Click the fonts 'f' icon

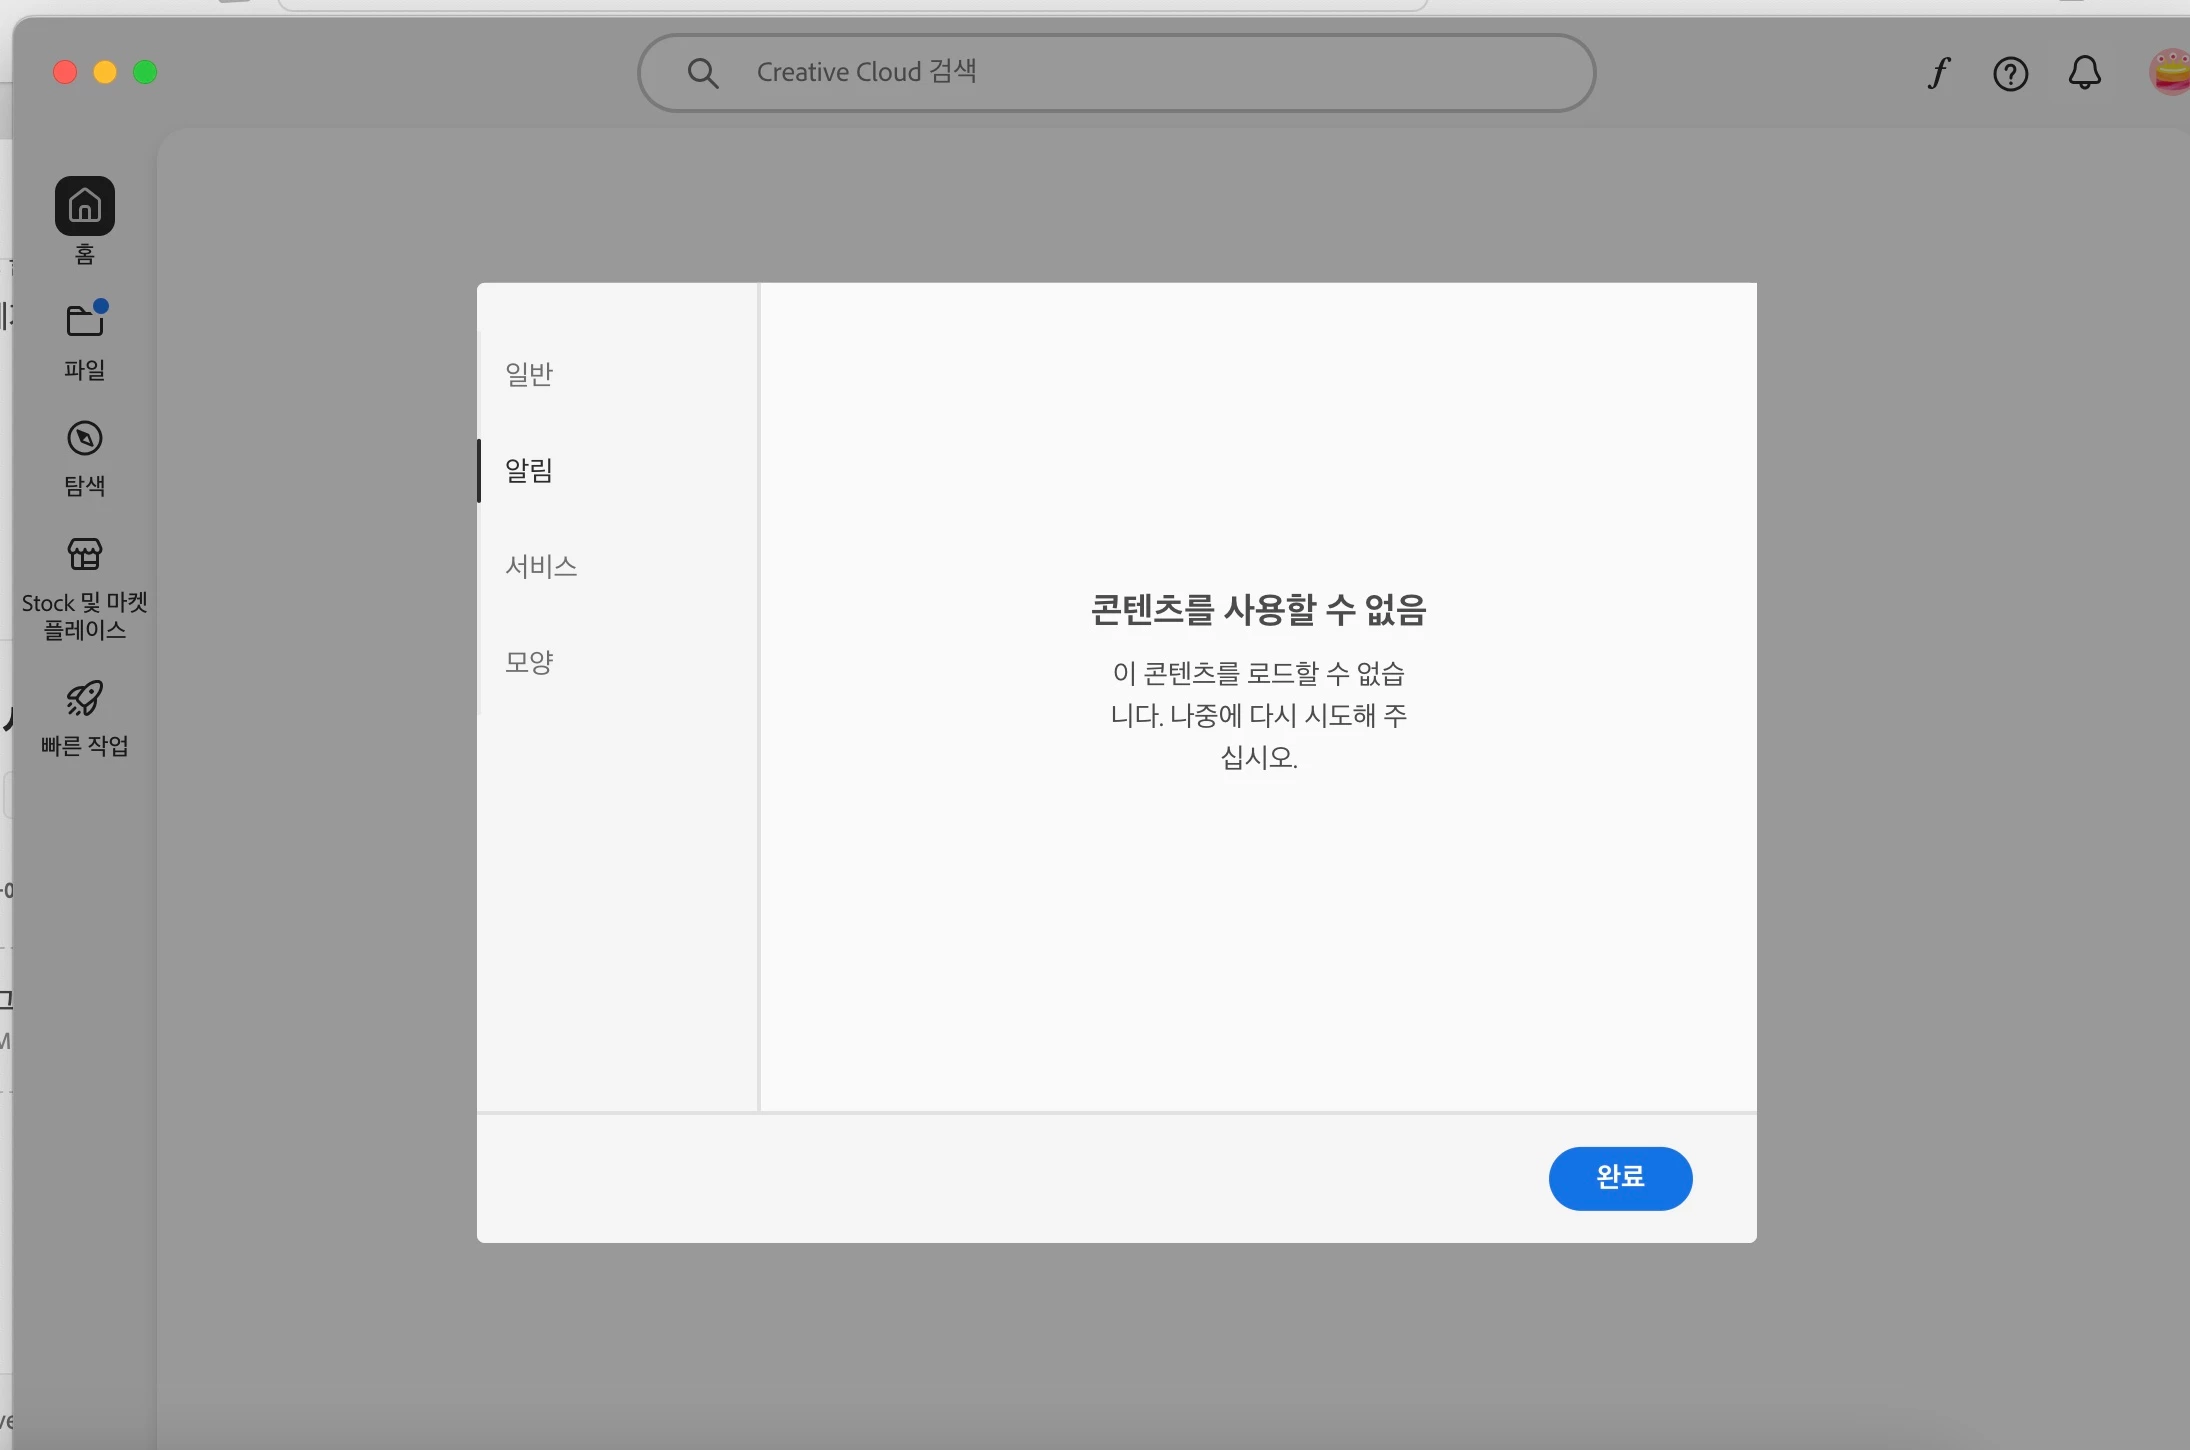pos(1938,73)
